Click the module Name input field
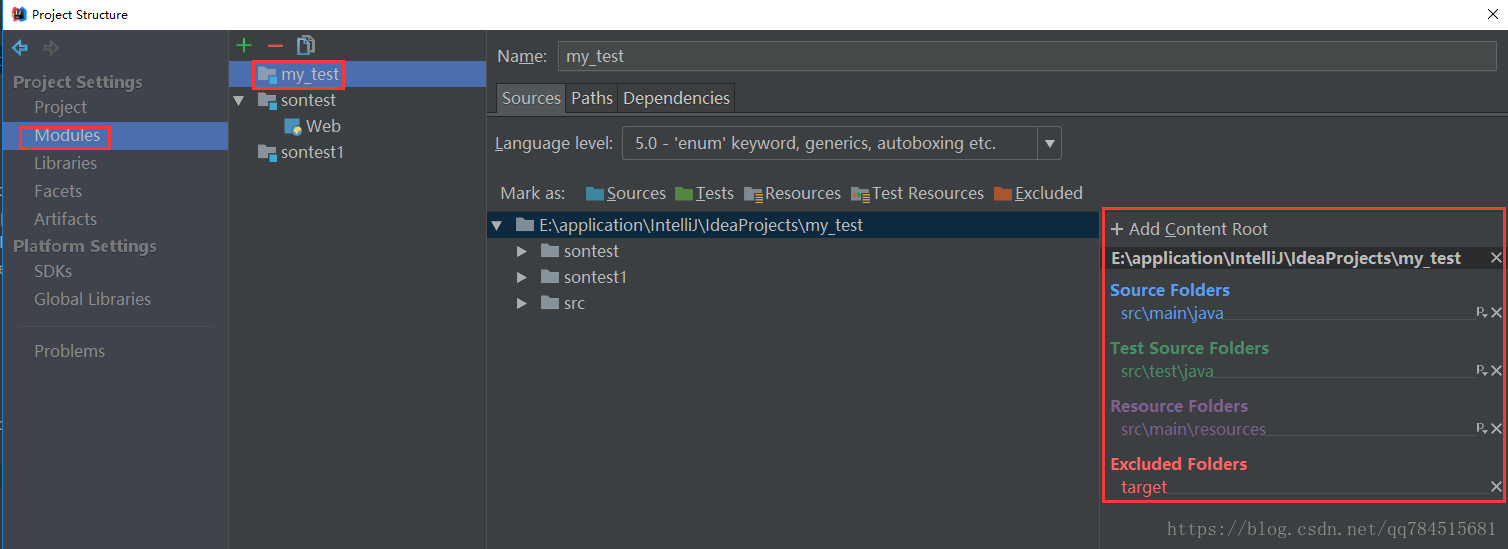Viewport: 1508px width, 549px height. click(1027, 56)
